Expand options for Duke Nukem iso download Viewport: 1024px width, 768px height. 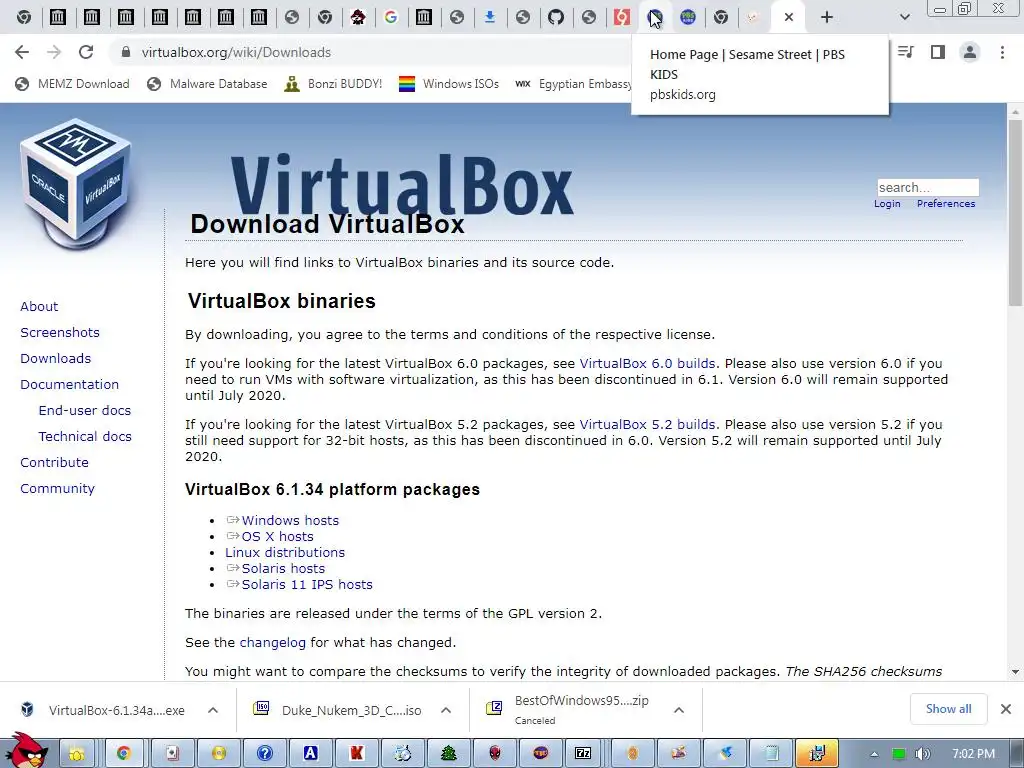446,710
